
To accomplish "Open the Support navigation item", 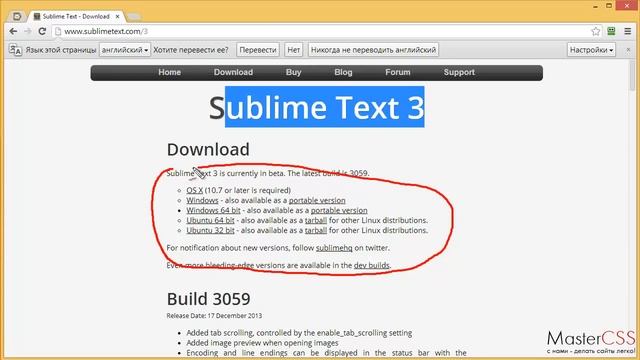I will (x=459, y=72).
